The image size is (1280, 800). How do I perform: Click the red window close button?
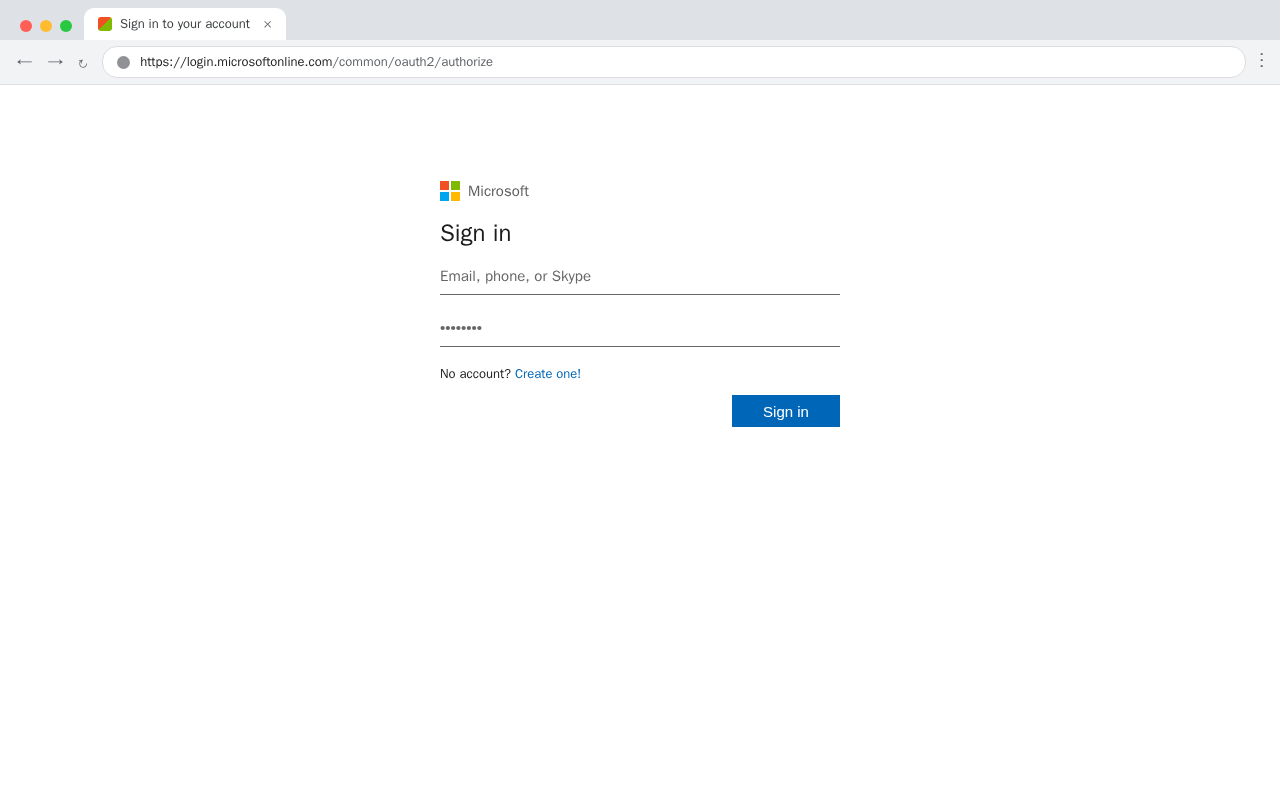(x=26, y=26)
